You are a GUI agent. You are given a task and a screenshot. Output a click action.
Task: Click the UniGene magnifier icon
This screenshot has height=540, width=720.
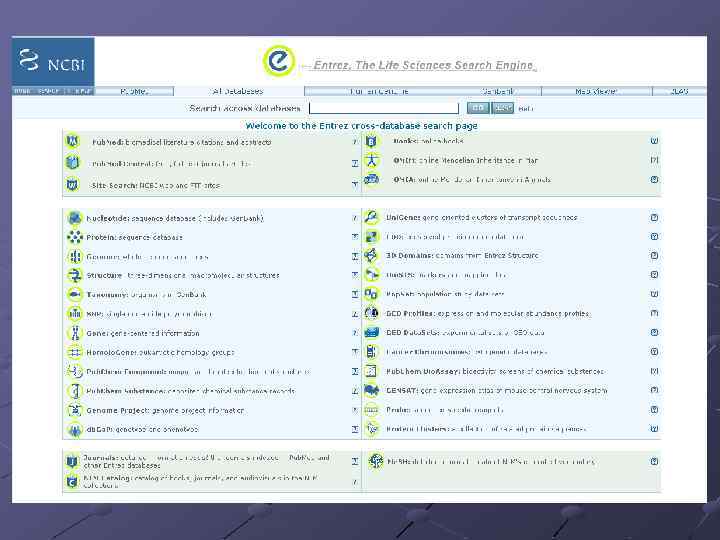point(371,217)
